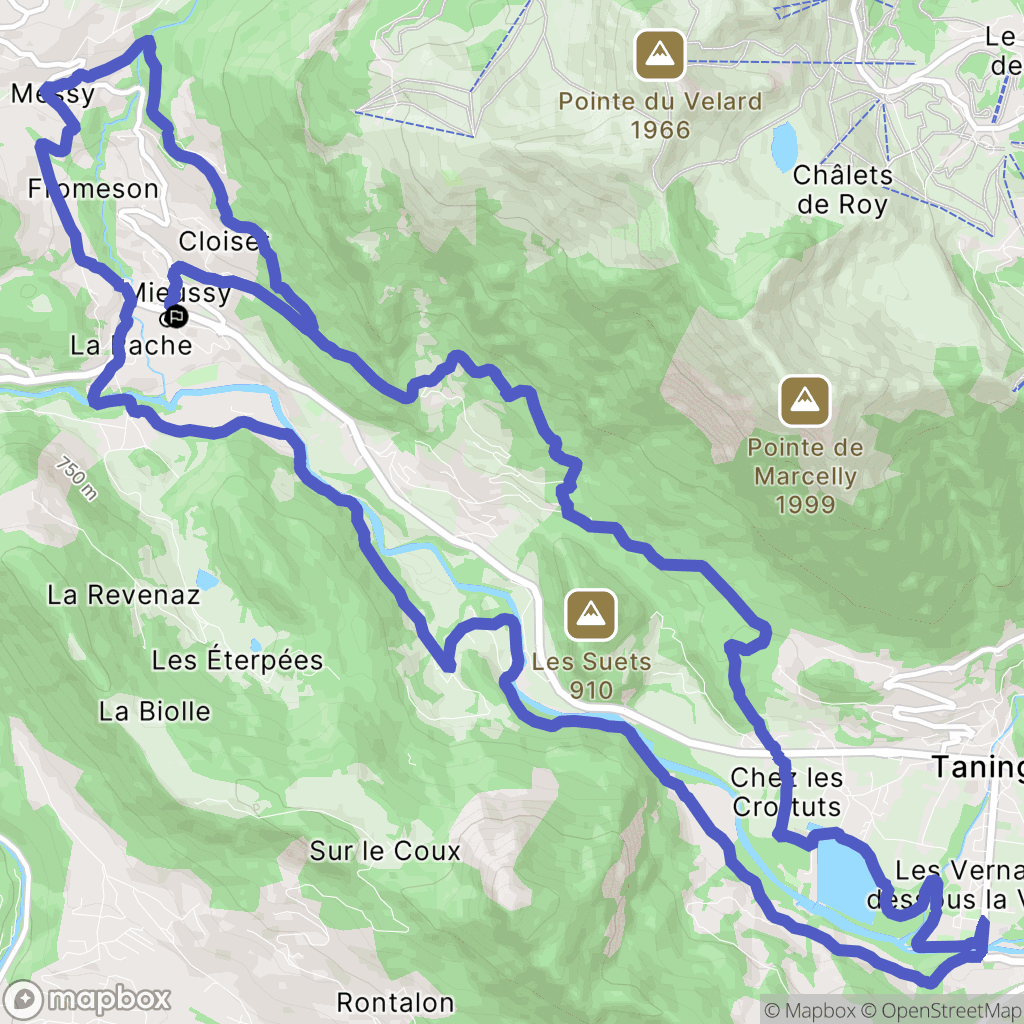Click the route start flag marker at Mieussy
The image size is (1024, 1024).
[176, 317]
